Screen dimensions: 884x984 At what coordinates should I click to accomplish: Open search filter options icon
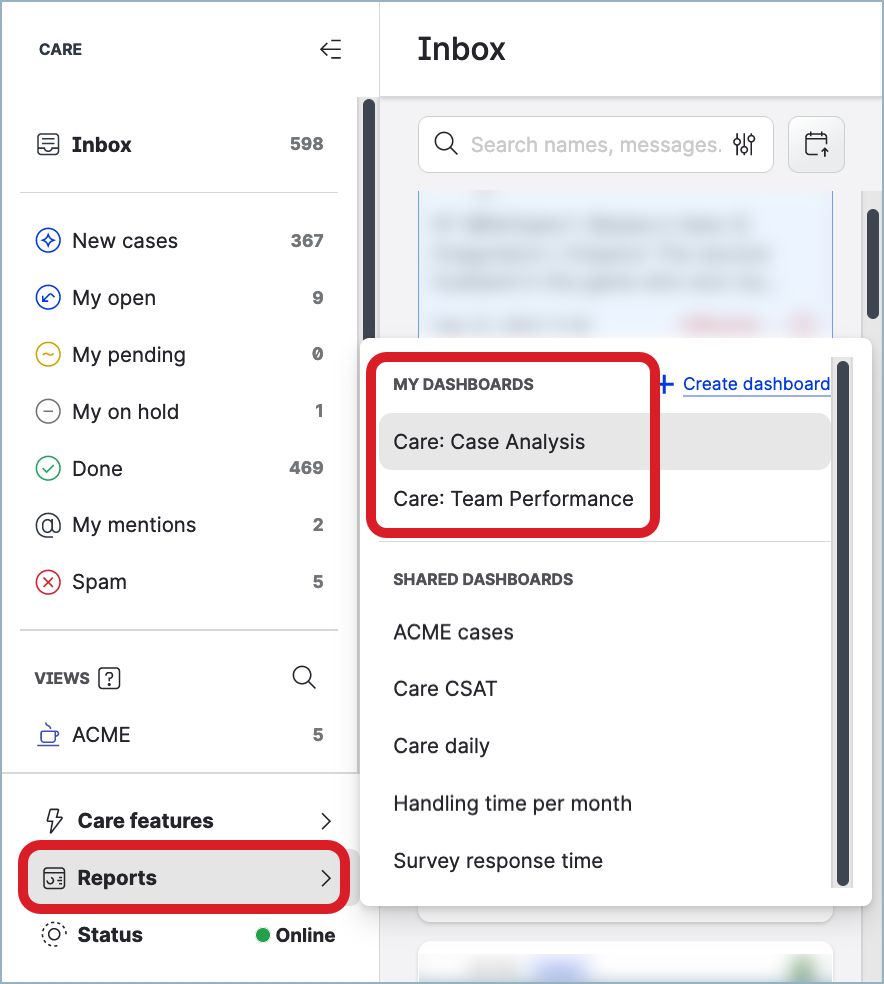click(744, 145)
